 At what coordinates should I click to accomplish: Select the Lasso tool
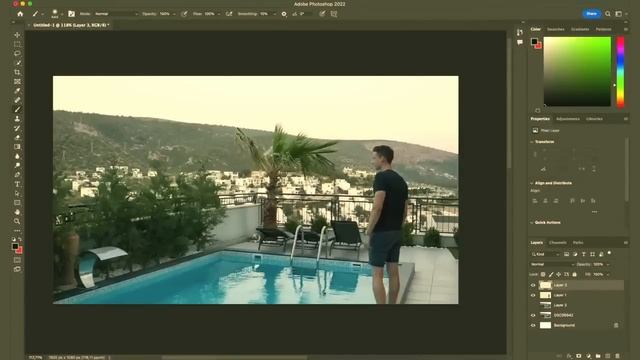point(17,53)
